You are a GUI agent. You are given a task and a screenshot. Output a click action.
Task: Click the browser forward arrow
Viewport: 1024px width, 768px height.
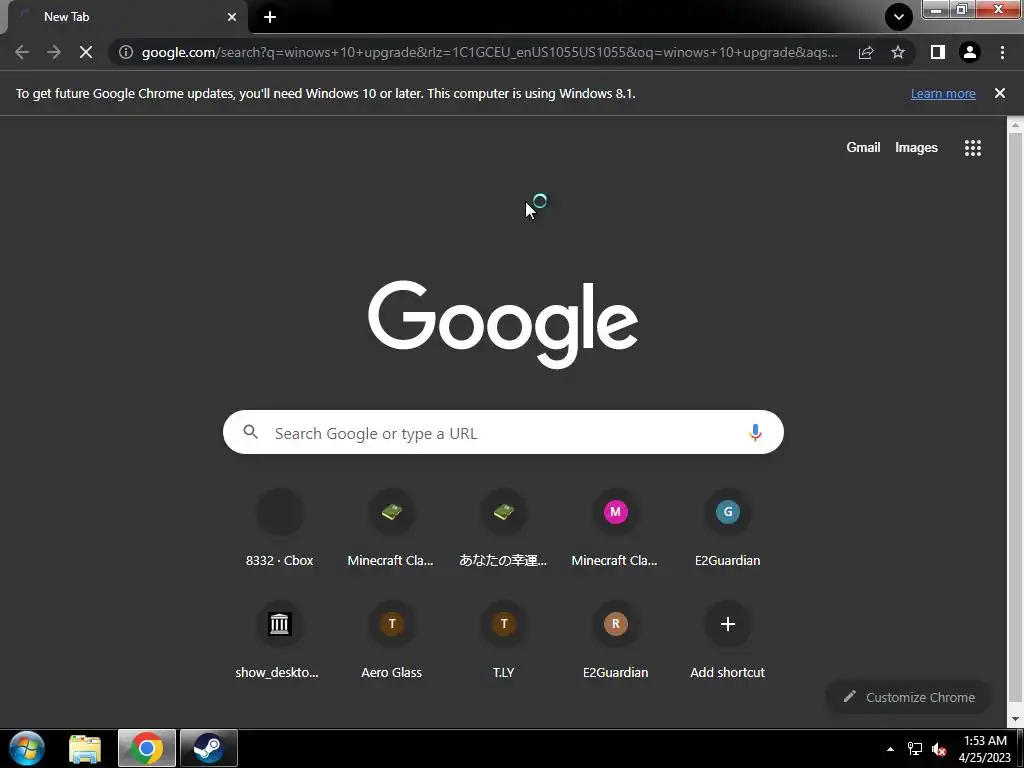pos(54,52)
